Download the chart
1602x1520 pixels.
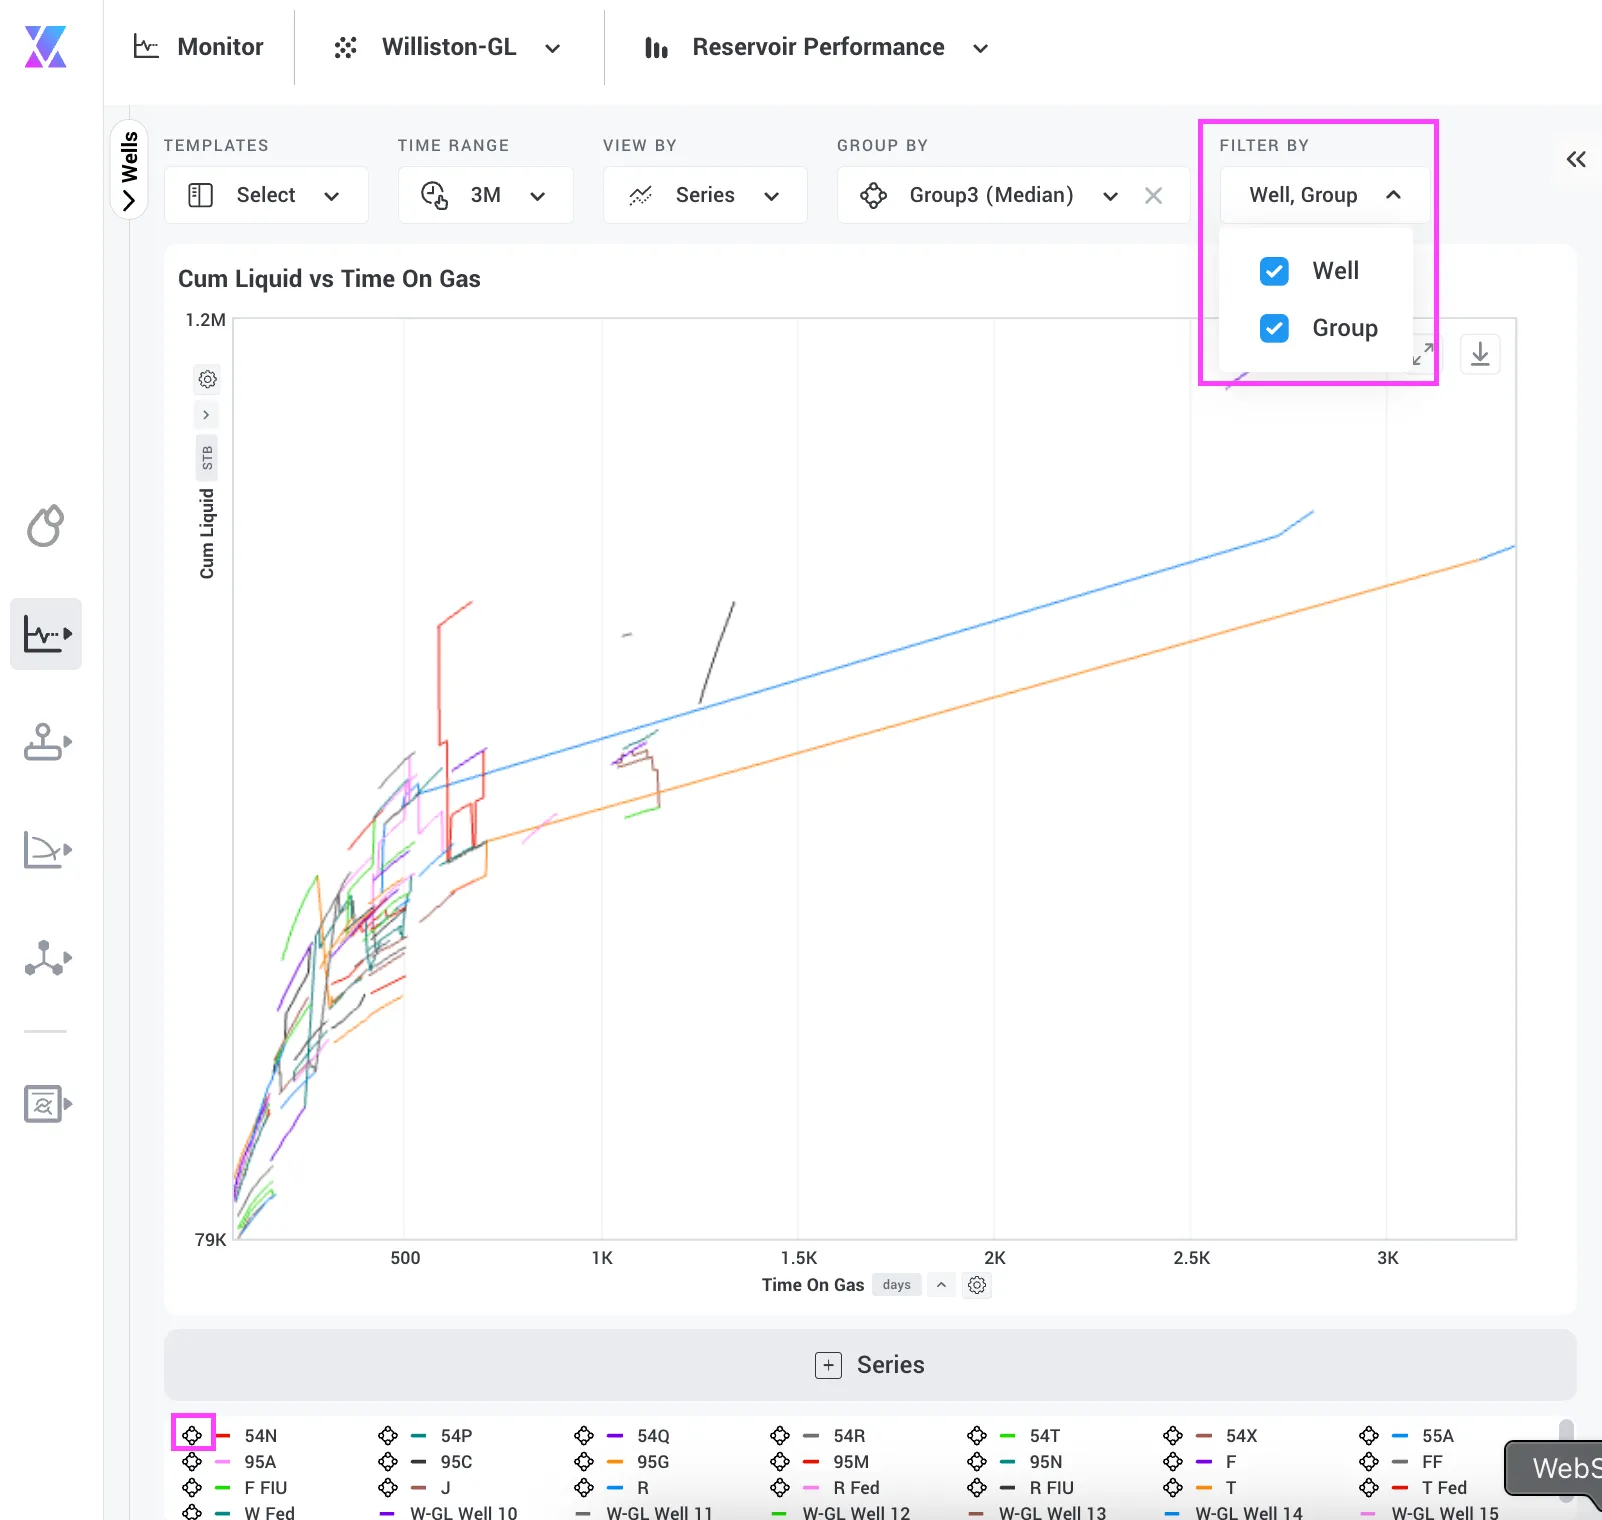pos(1480,354)
